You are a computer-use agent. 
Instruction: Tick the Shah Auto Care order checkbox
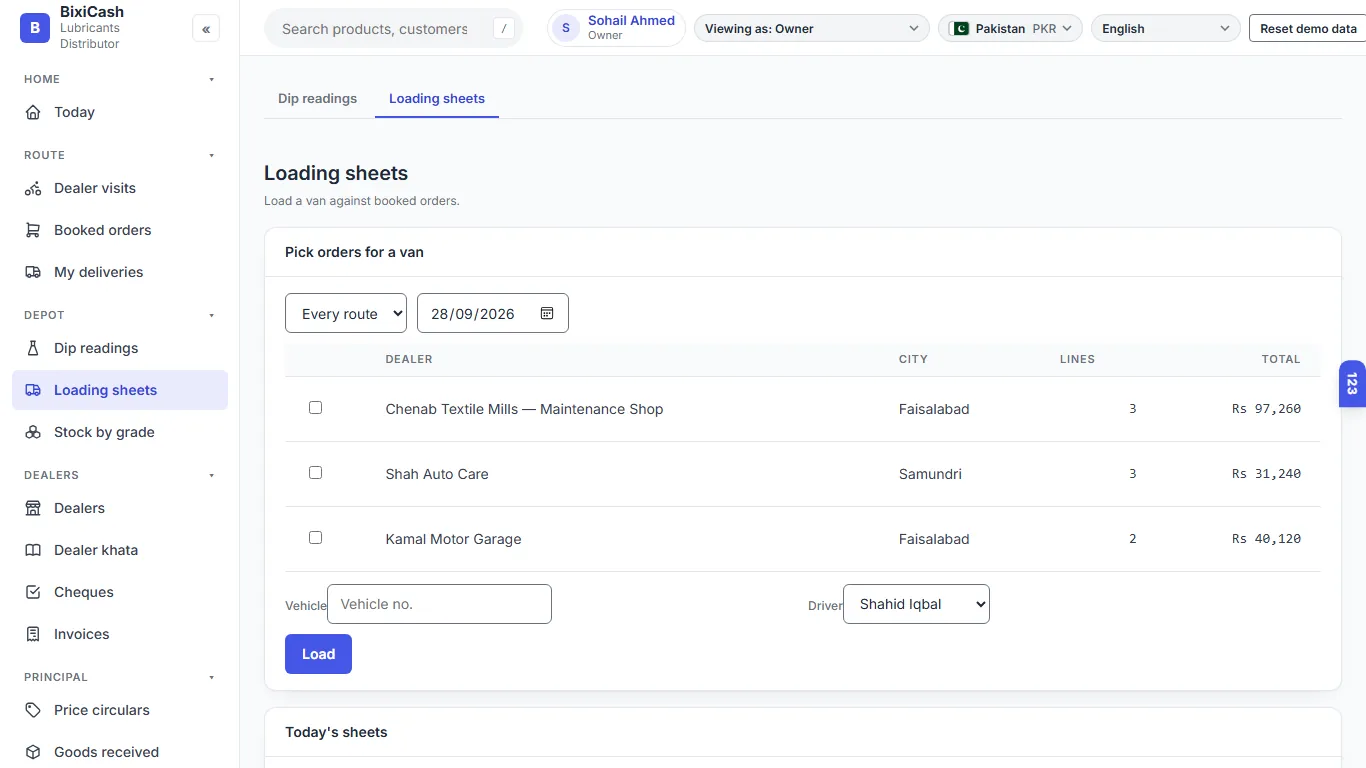pos(315,473)
